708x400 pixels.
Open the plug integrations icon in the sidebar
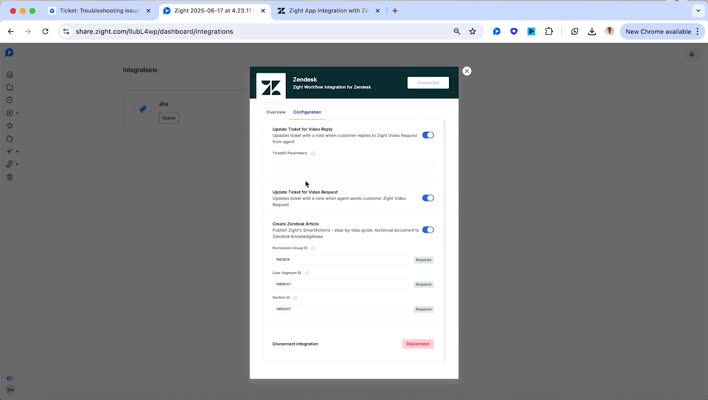(9, 164)
